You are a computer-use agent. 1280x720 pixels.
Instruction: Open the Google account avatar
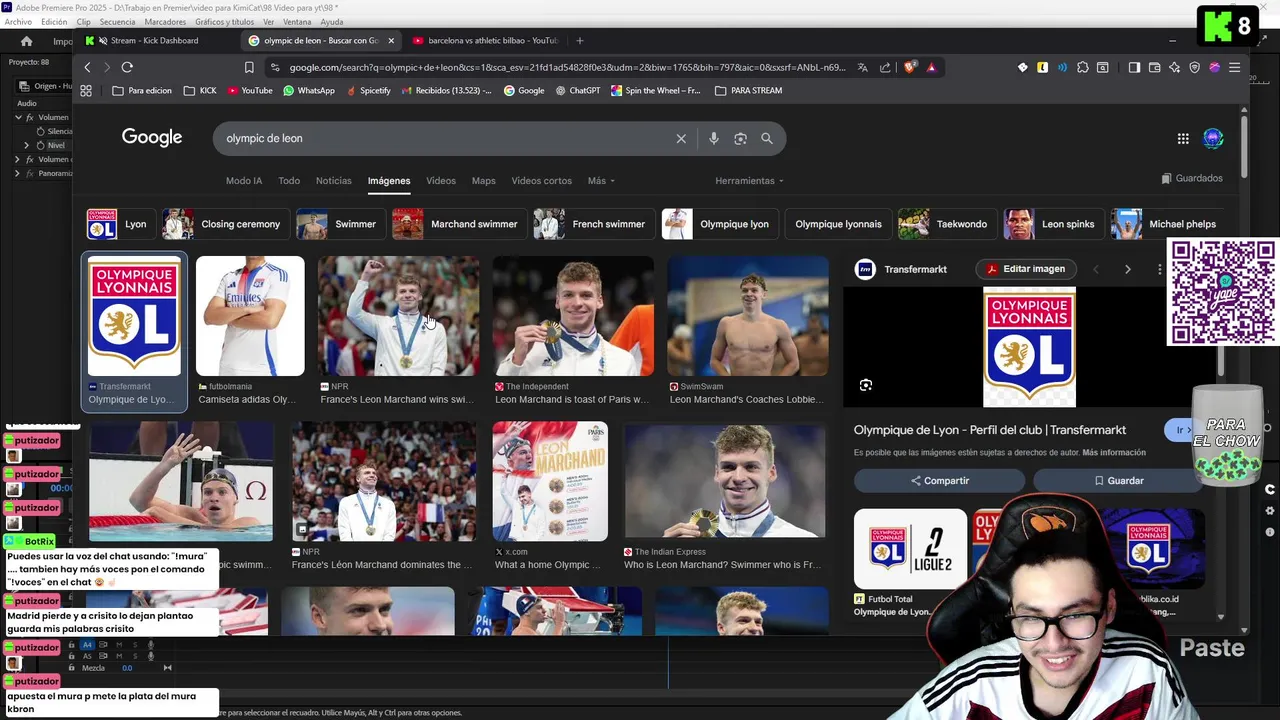coord(1213,139)
